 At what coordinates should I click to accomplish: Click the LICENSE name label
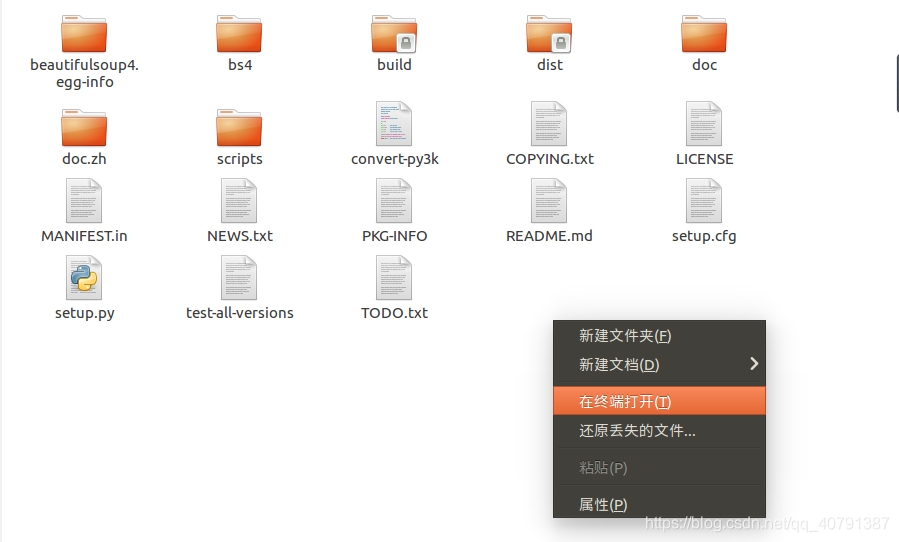(x=704, y=159)
